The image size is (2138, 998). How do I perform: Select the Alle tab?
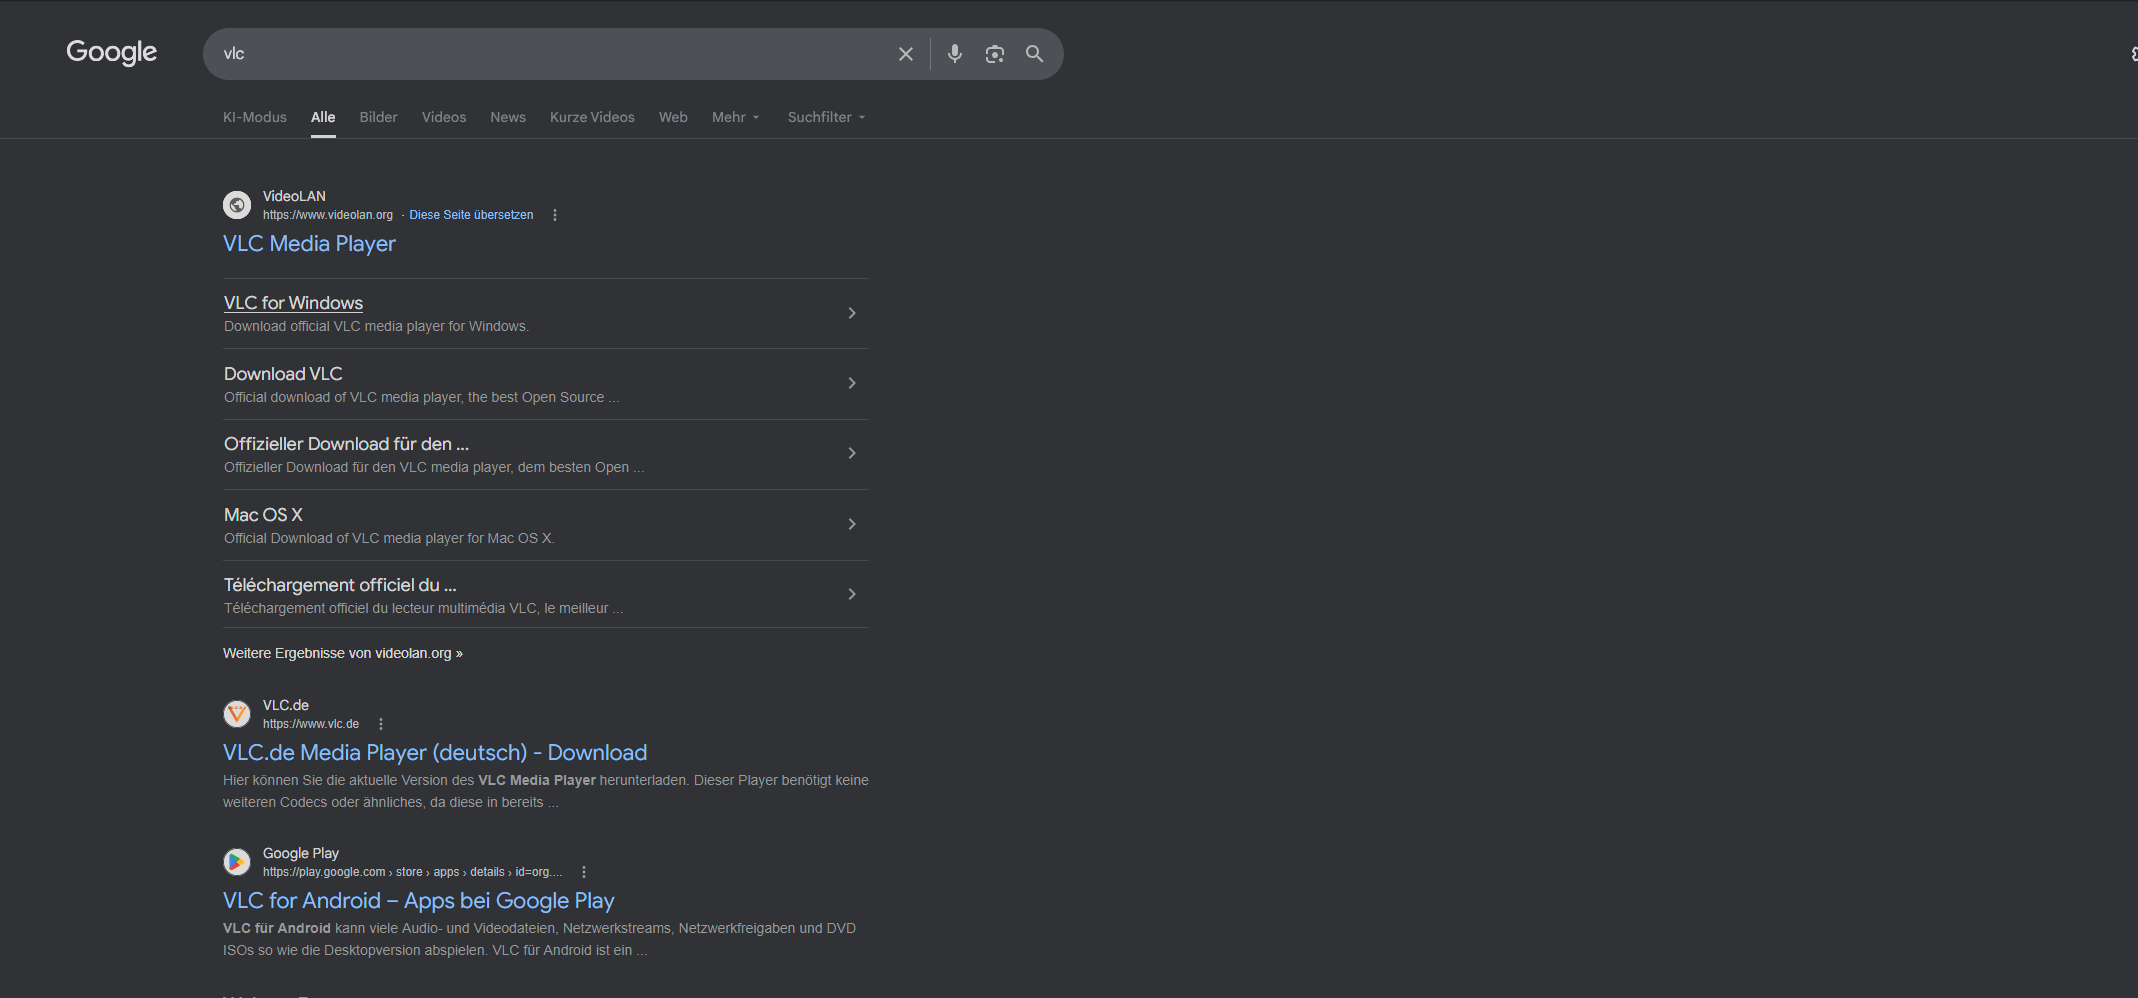pyautogui.click(x=323, y=117)
